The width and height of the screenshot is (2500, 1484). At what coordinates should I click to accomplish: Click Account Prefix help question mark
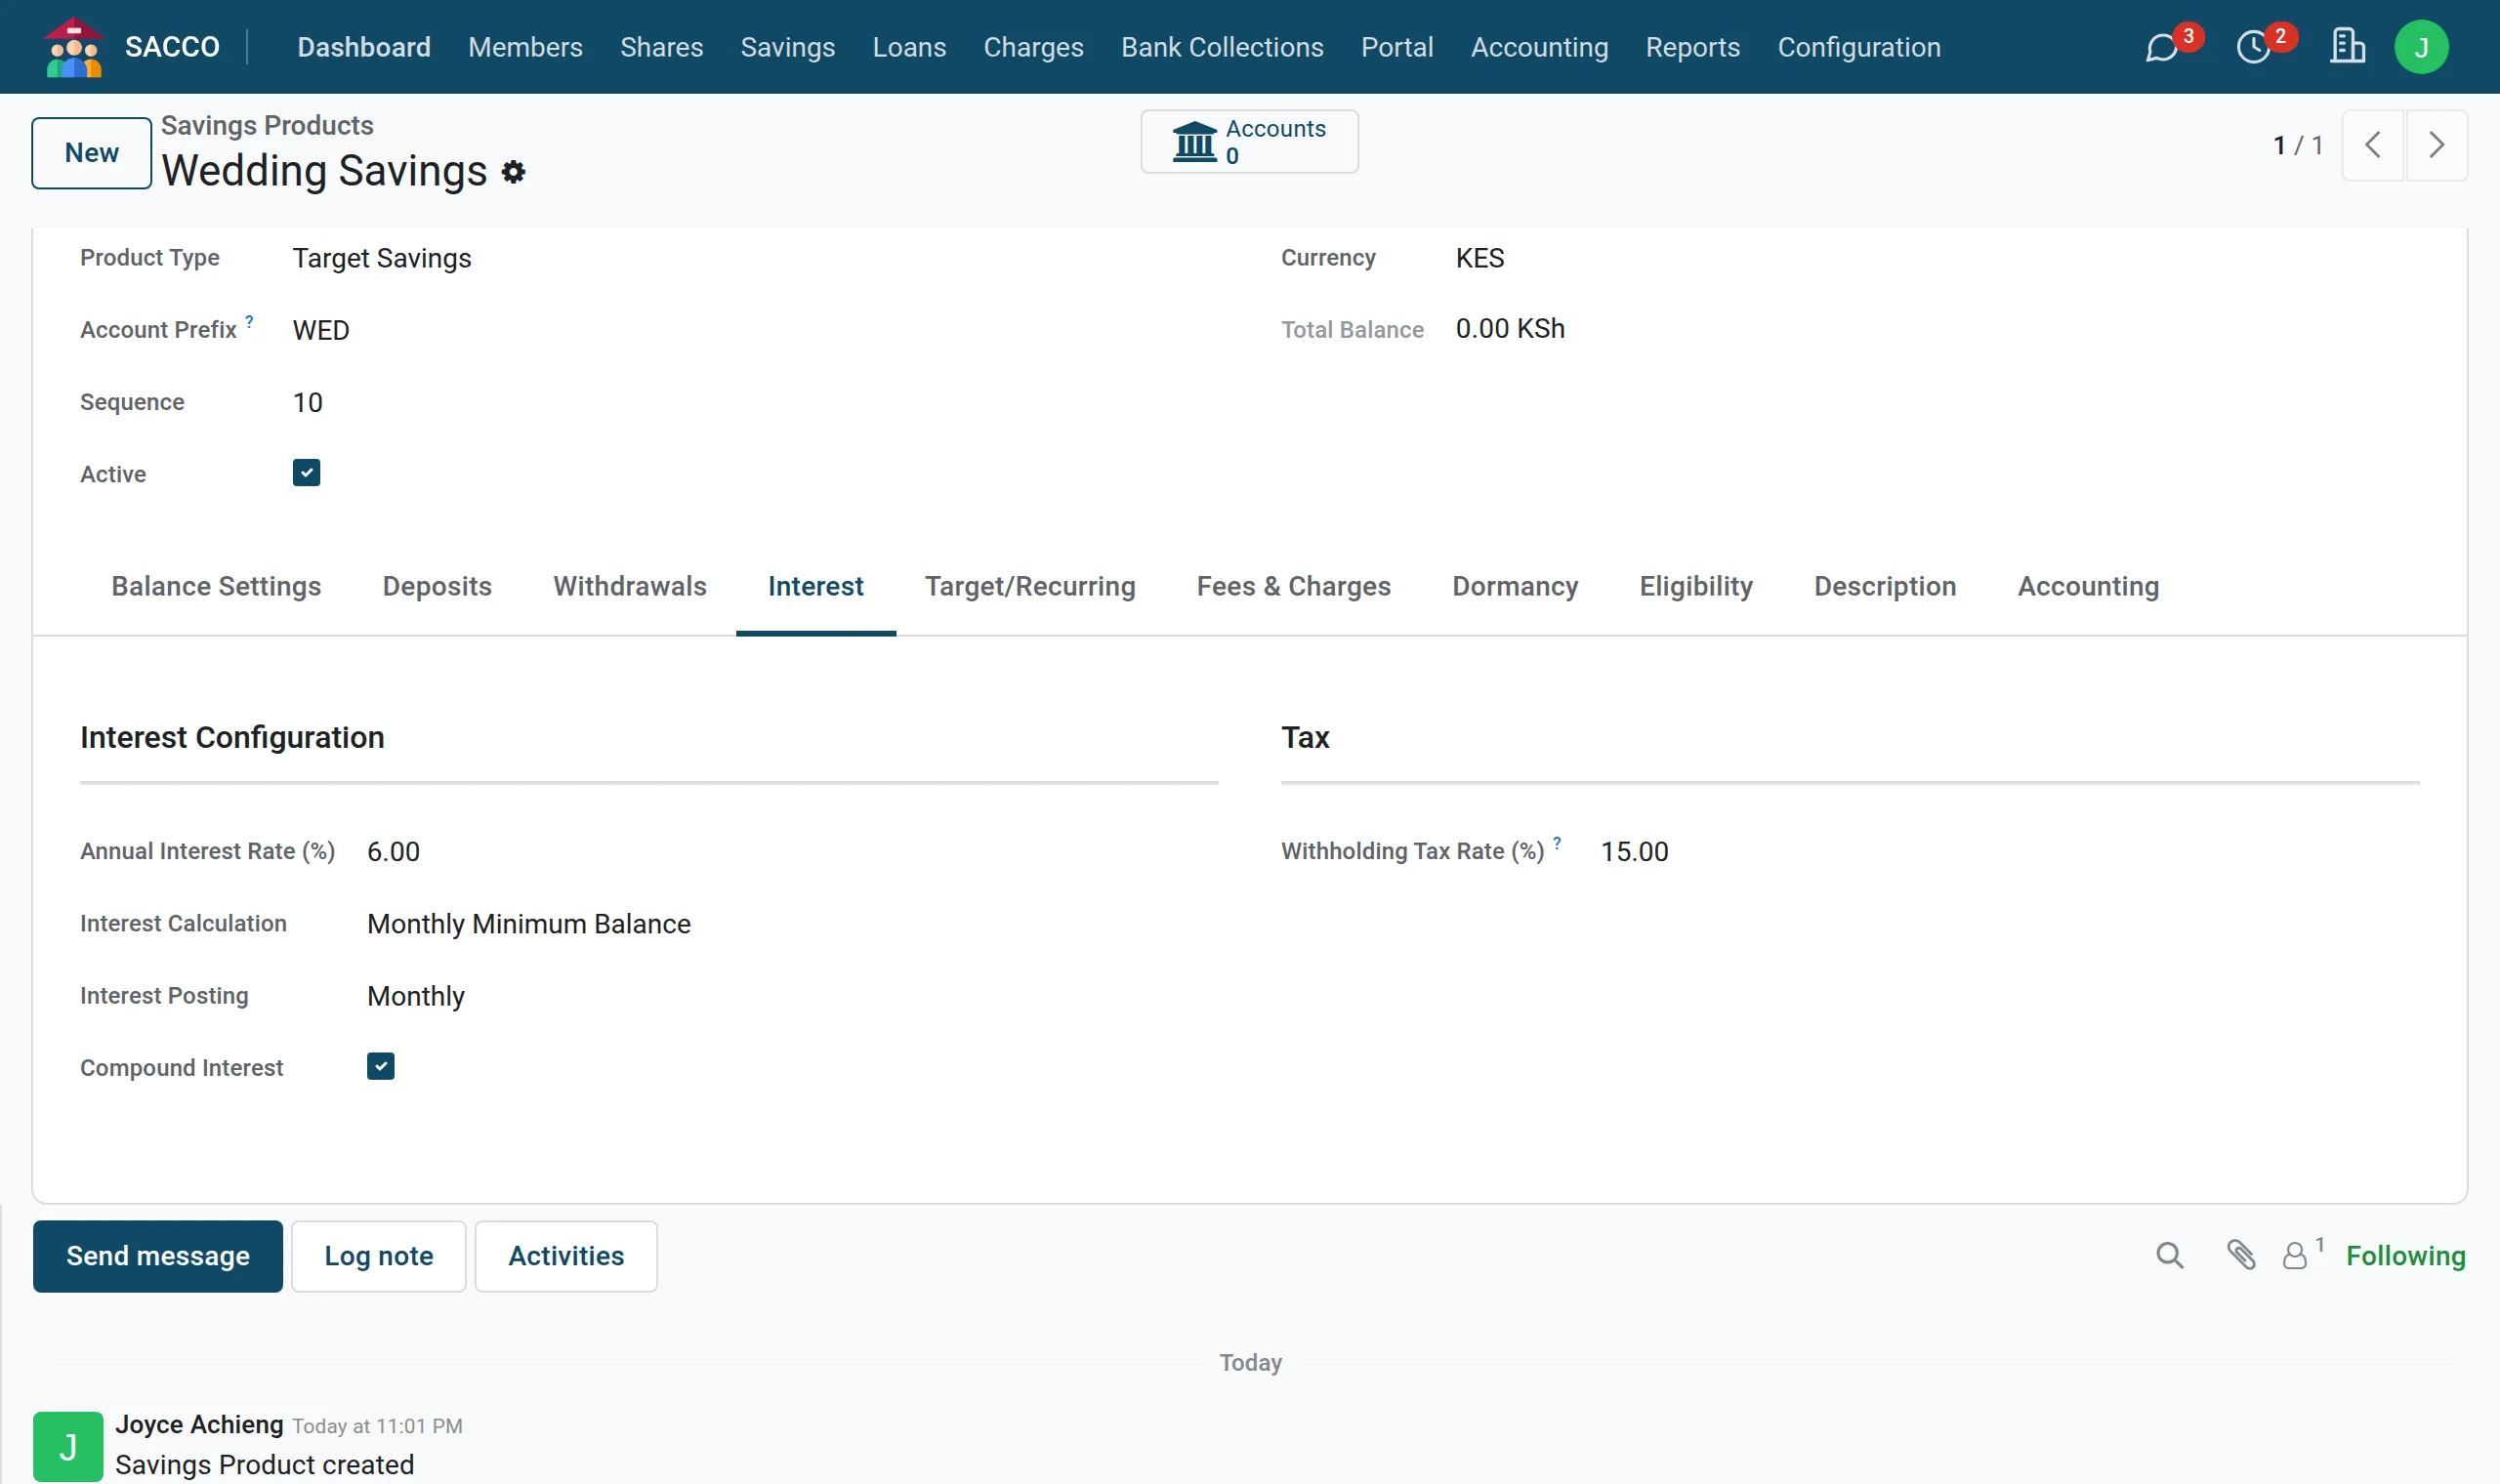coord(249,321)
